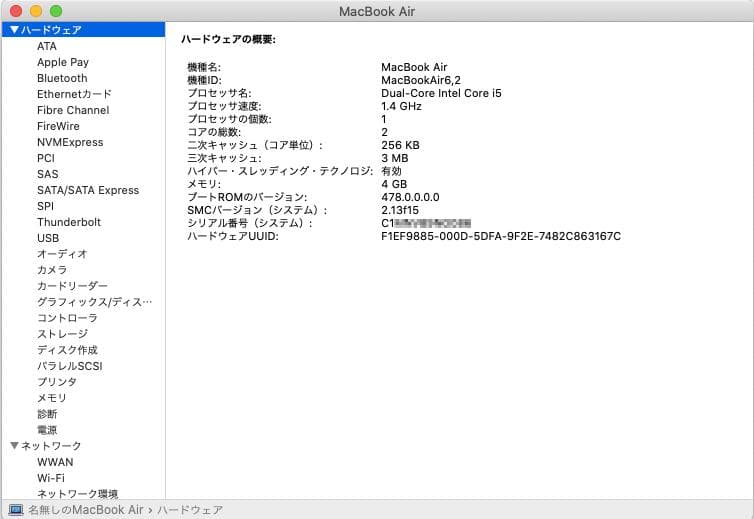Click the Dual-Core Intel Core i5 value

[x=441, y=93]
